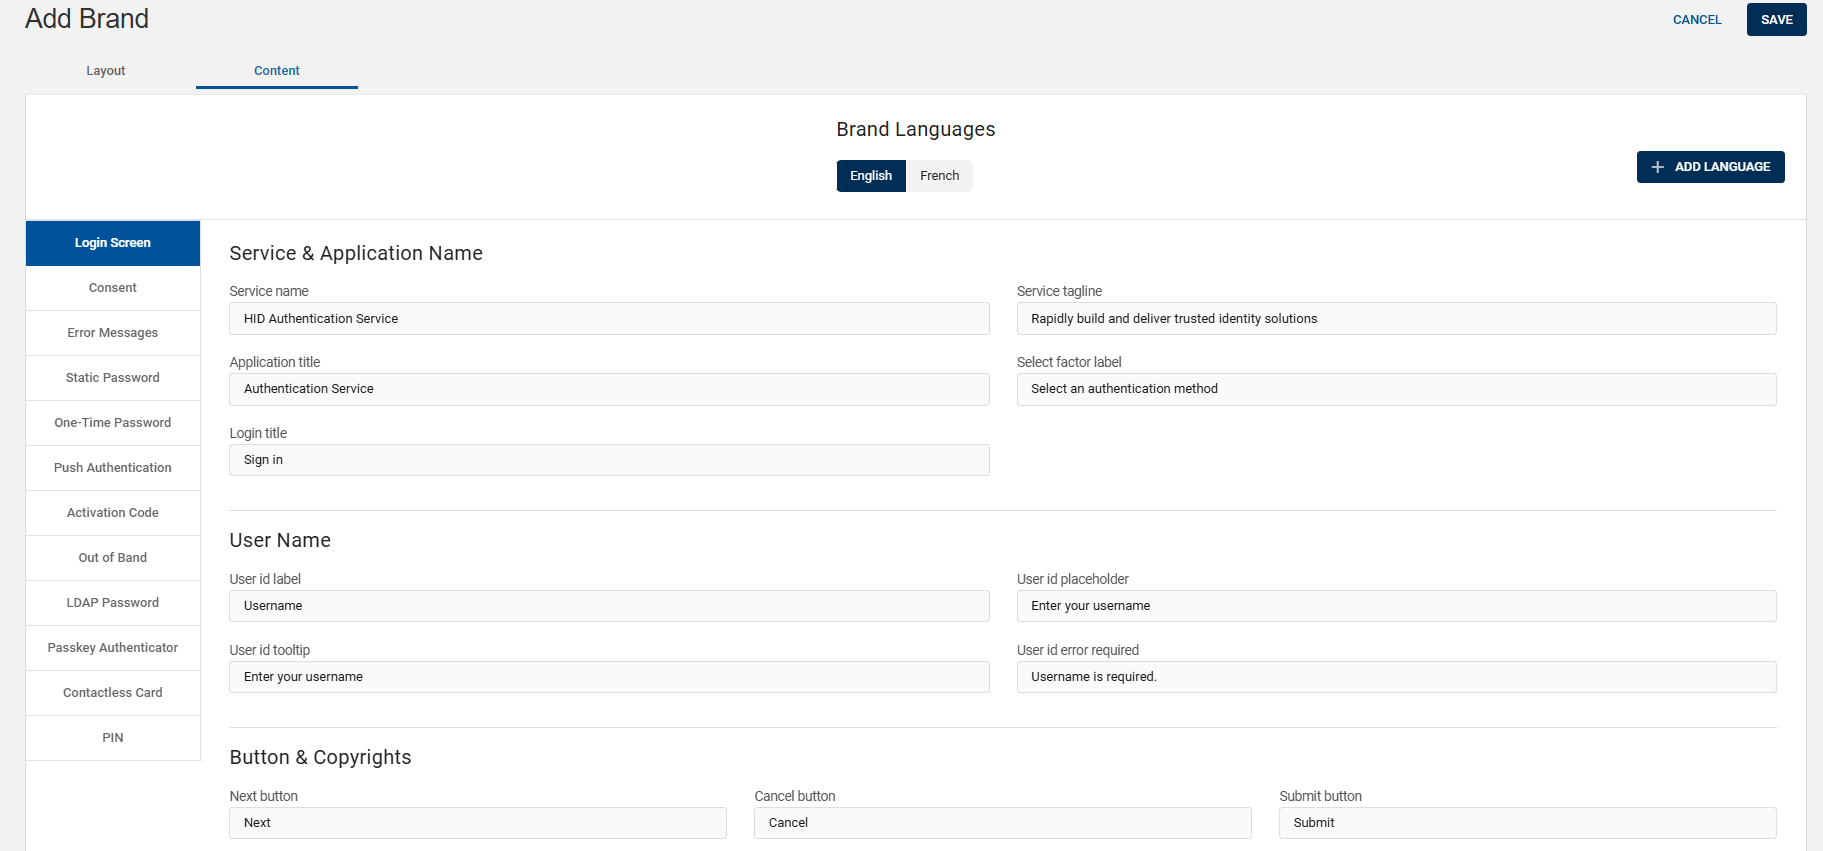The image size is (1823, 851).
Task: Edit the User id placeholder field
Action: click(1396, 606)
